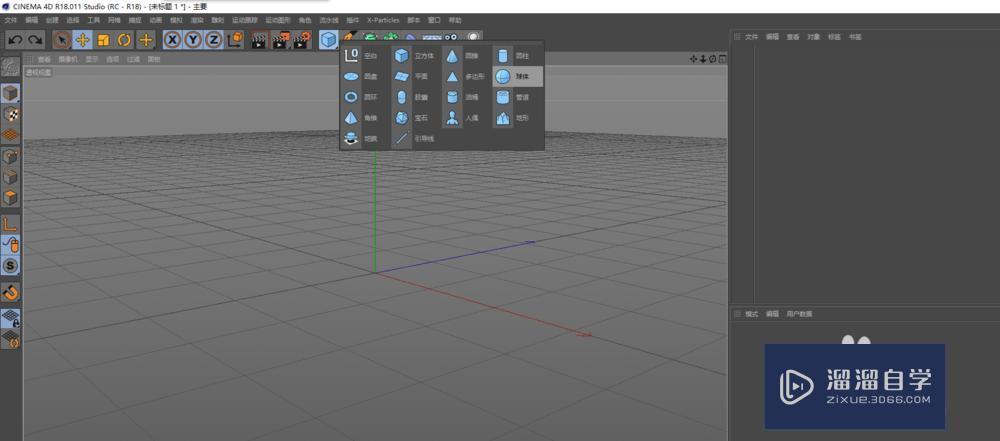Open the viewport 摄像机 menu
This screenshot has width=1000, height=441.
pyautogui.click(x=68, y=59)
